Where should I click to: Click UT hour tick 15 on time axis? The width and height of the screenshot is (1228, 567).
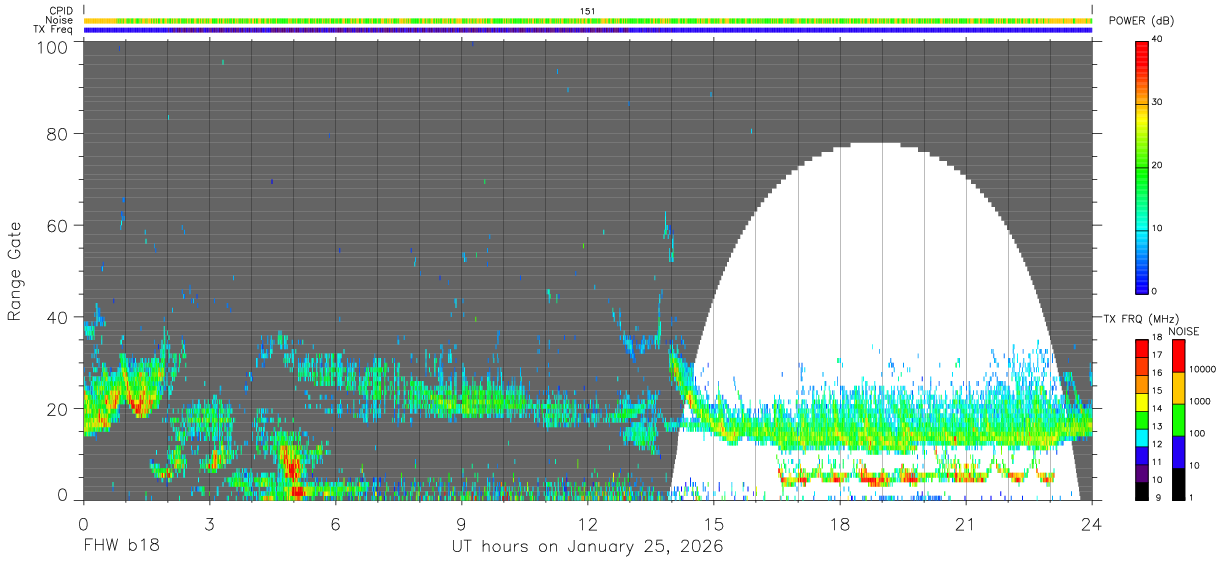(713, 522)
